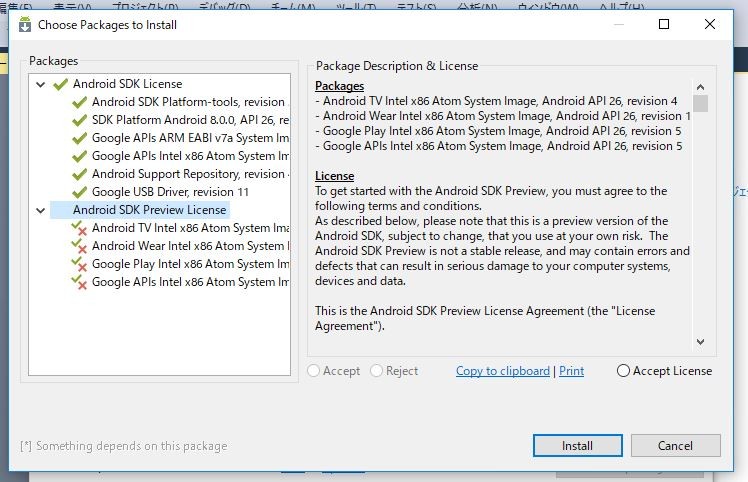Click status icon beside Android Wear Intel x86 item
Screen dimensions: 748x482
click(x=79, y=247)
